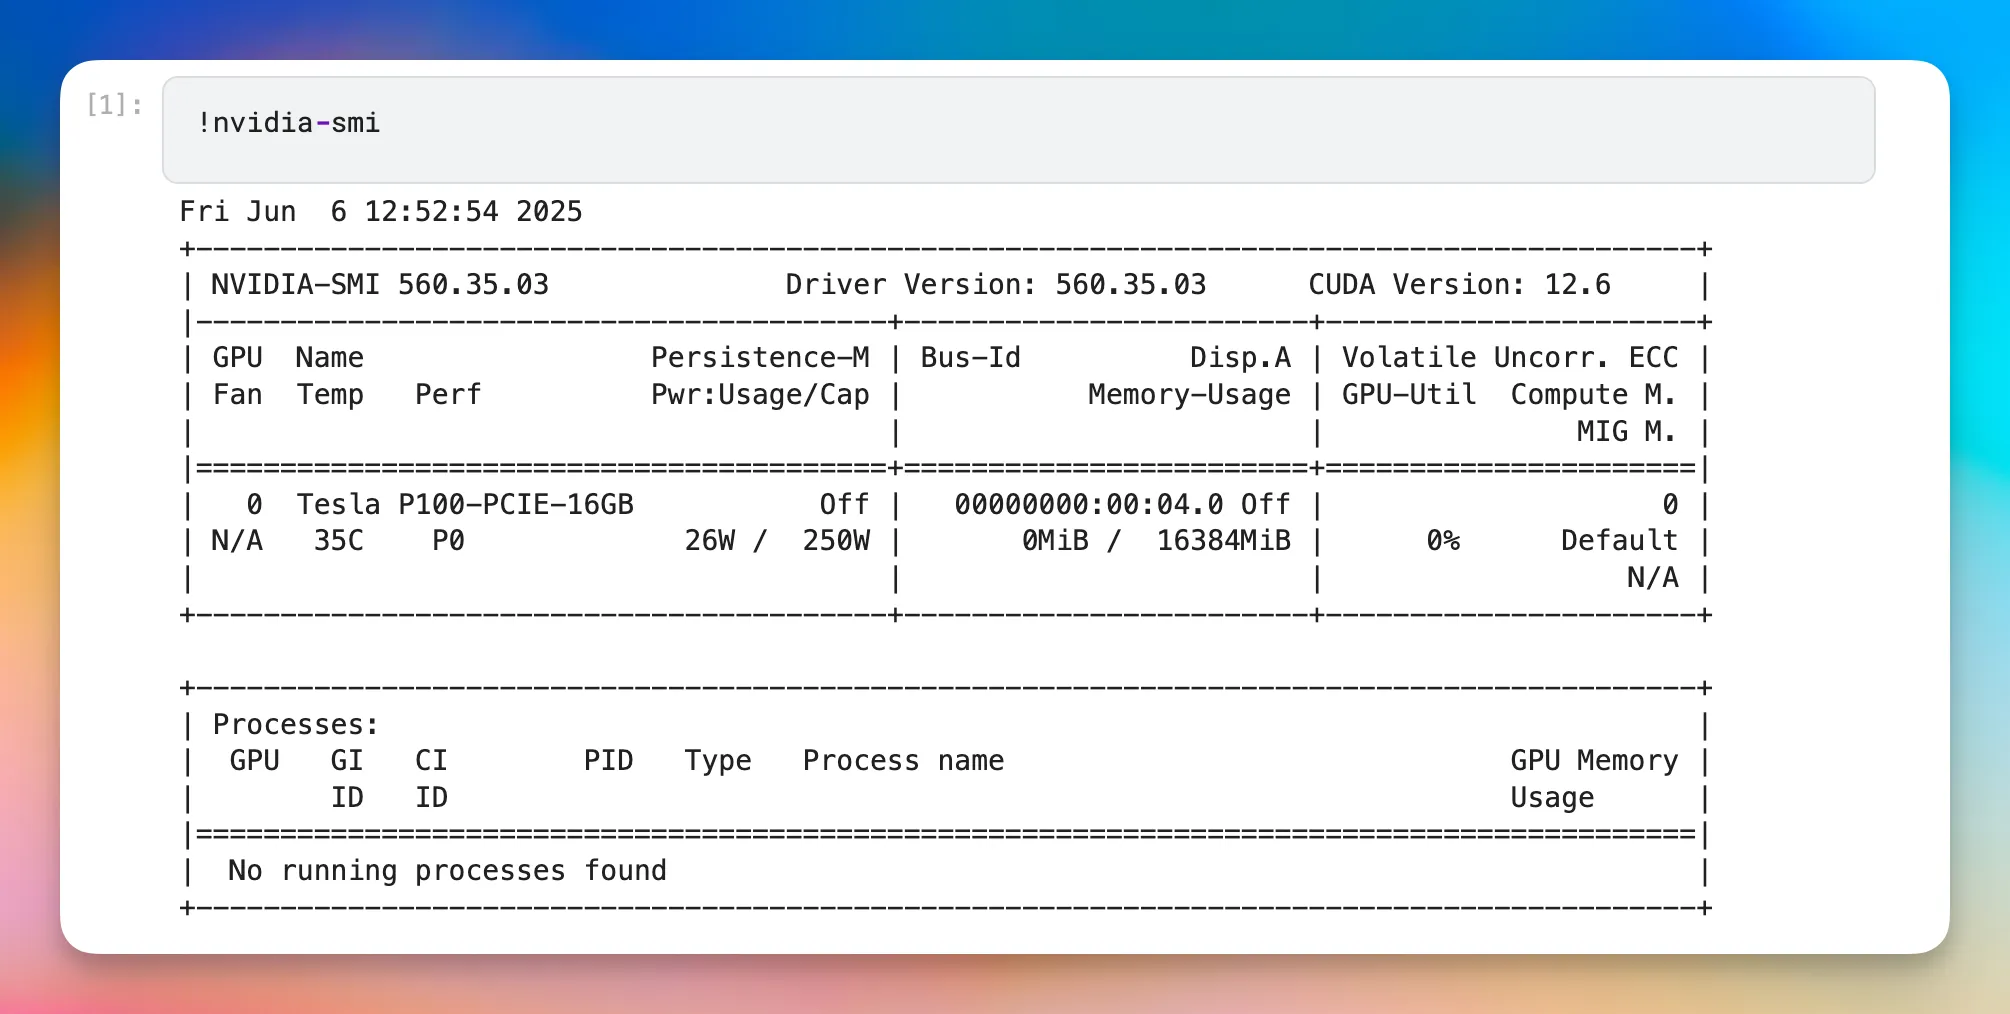Click the Tesla P100-PCIE-16GB GPU name
Image resolution: width=2010 pixels, height=1014 pixels.
coord(465,504)
